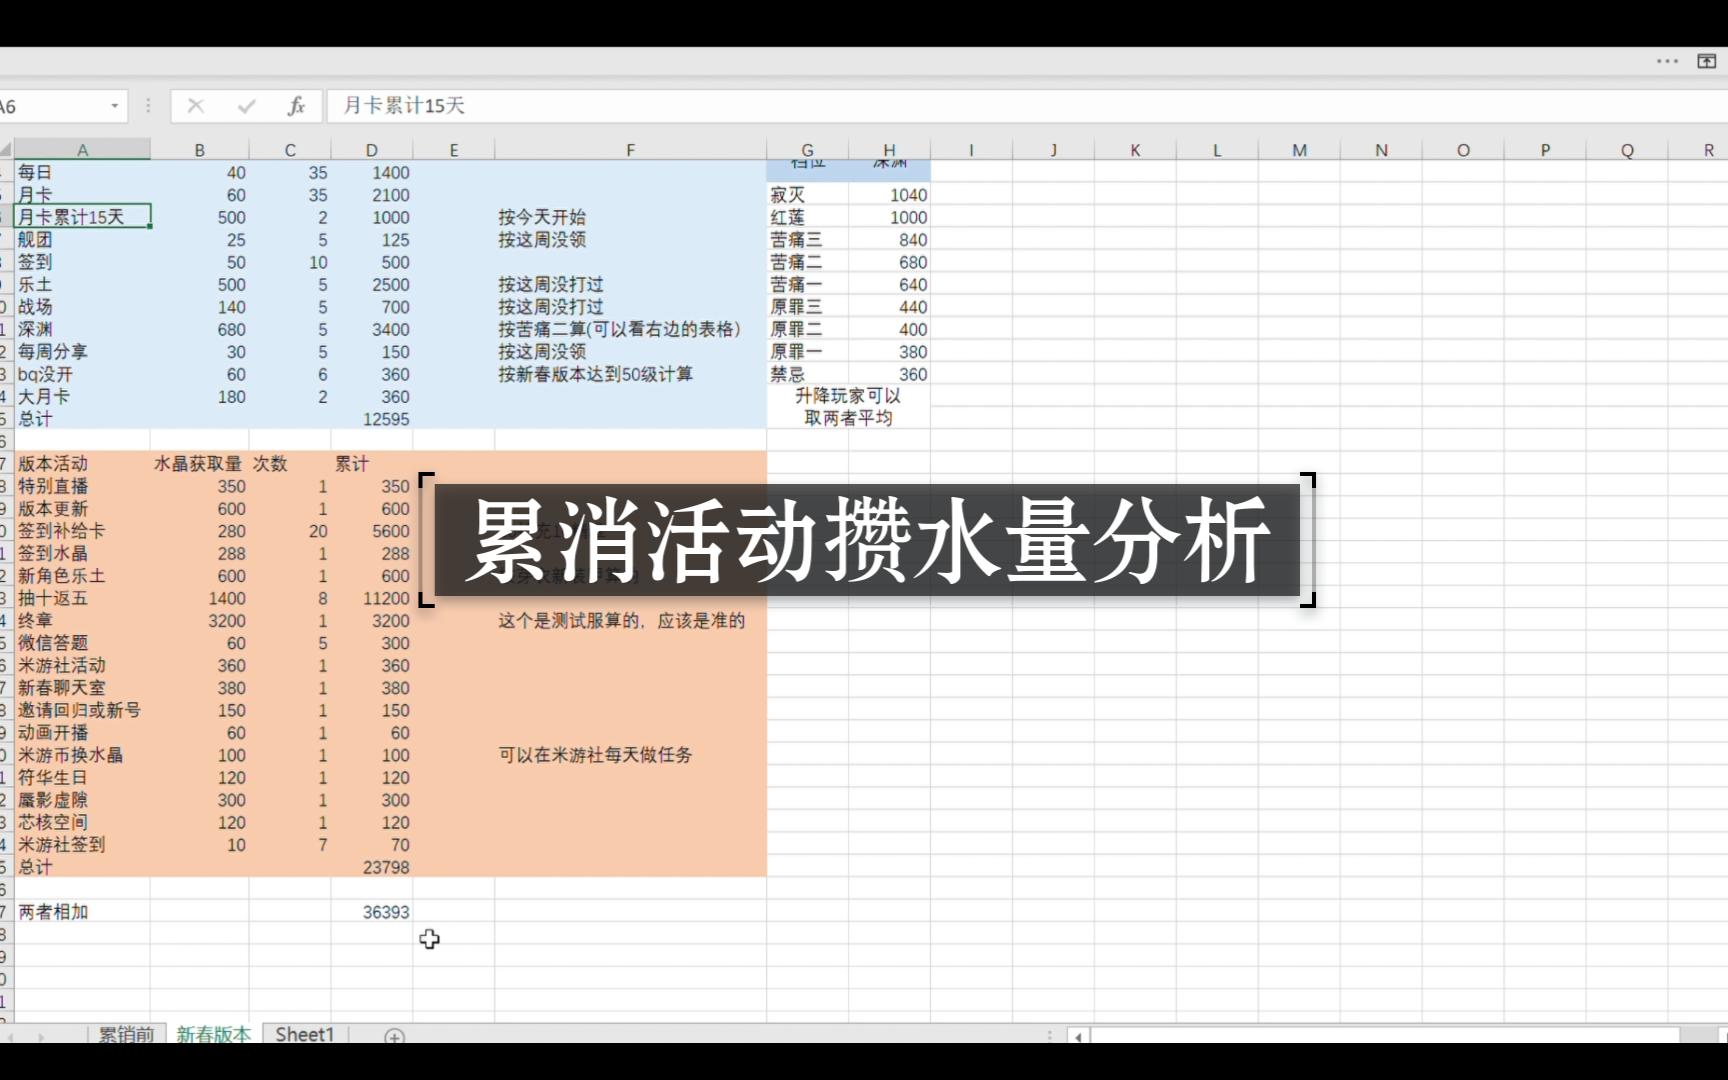
Task: Select column R header
Action: click(x=1709, y=150)
